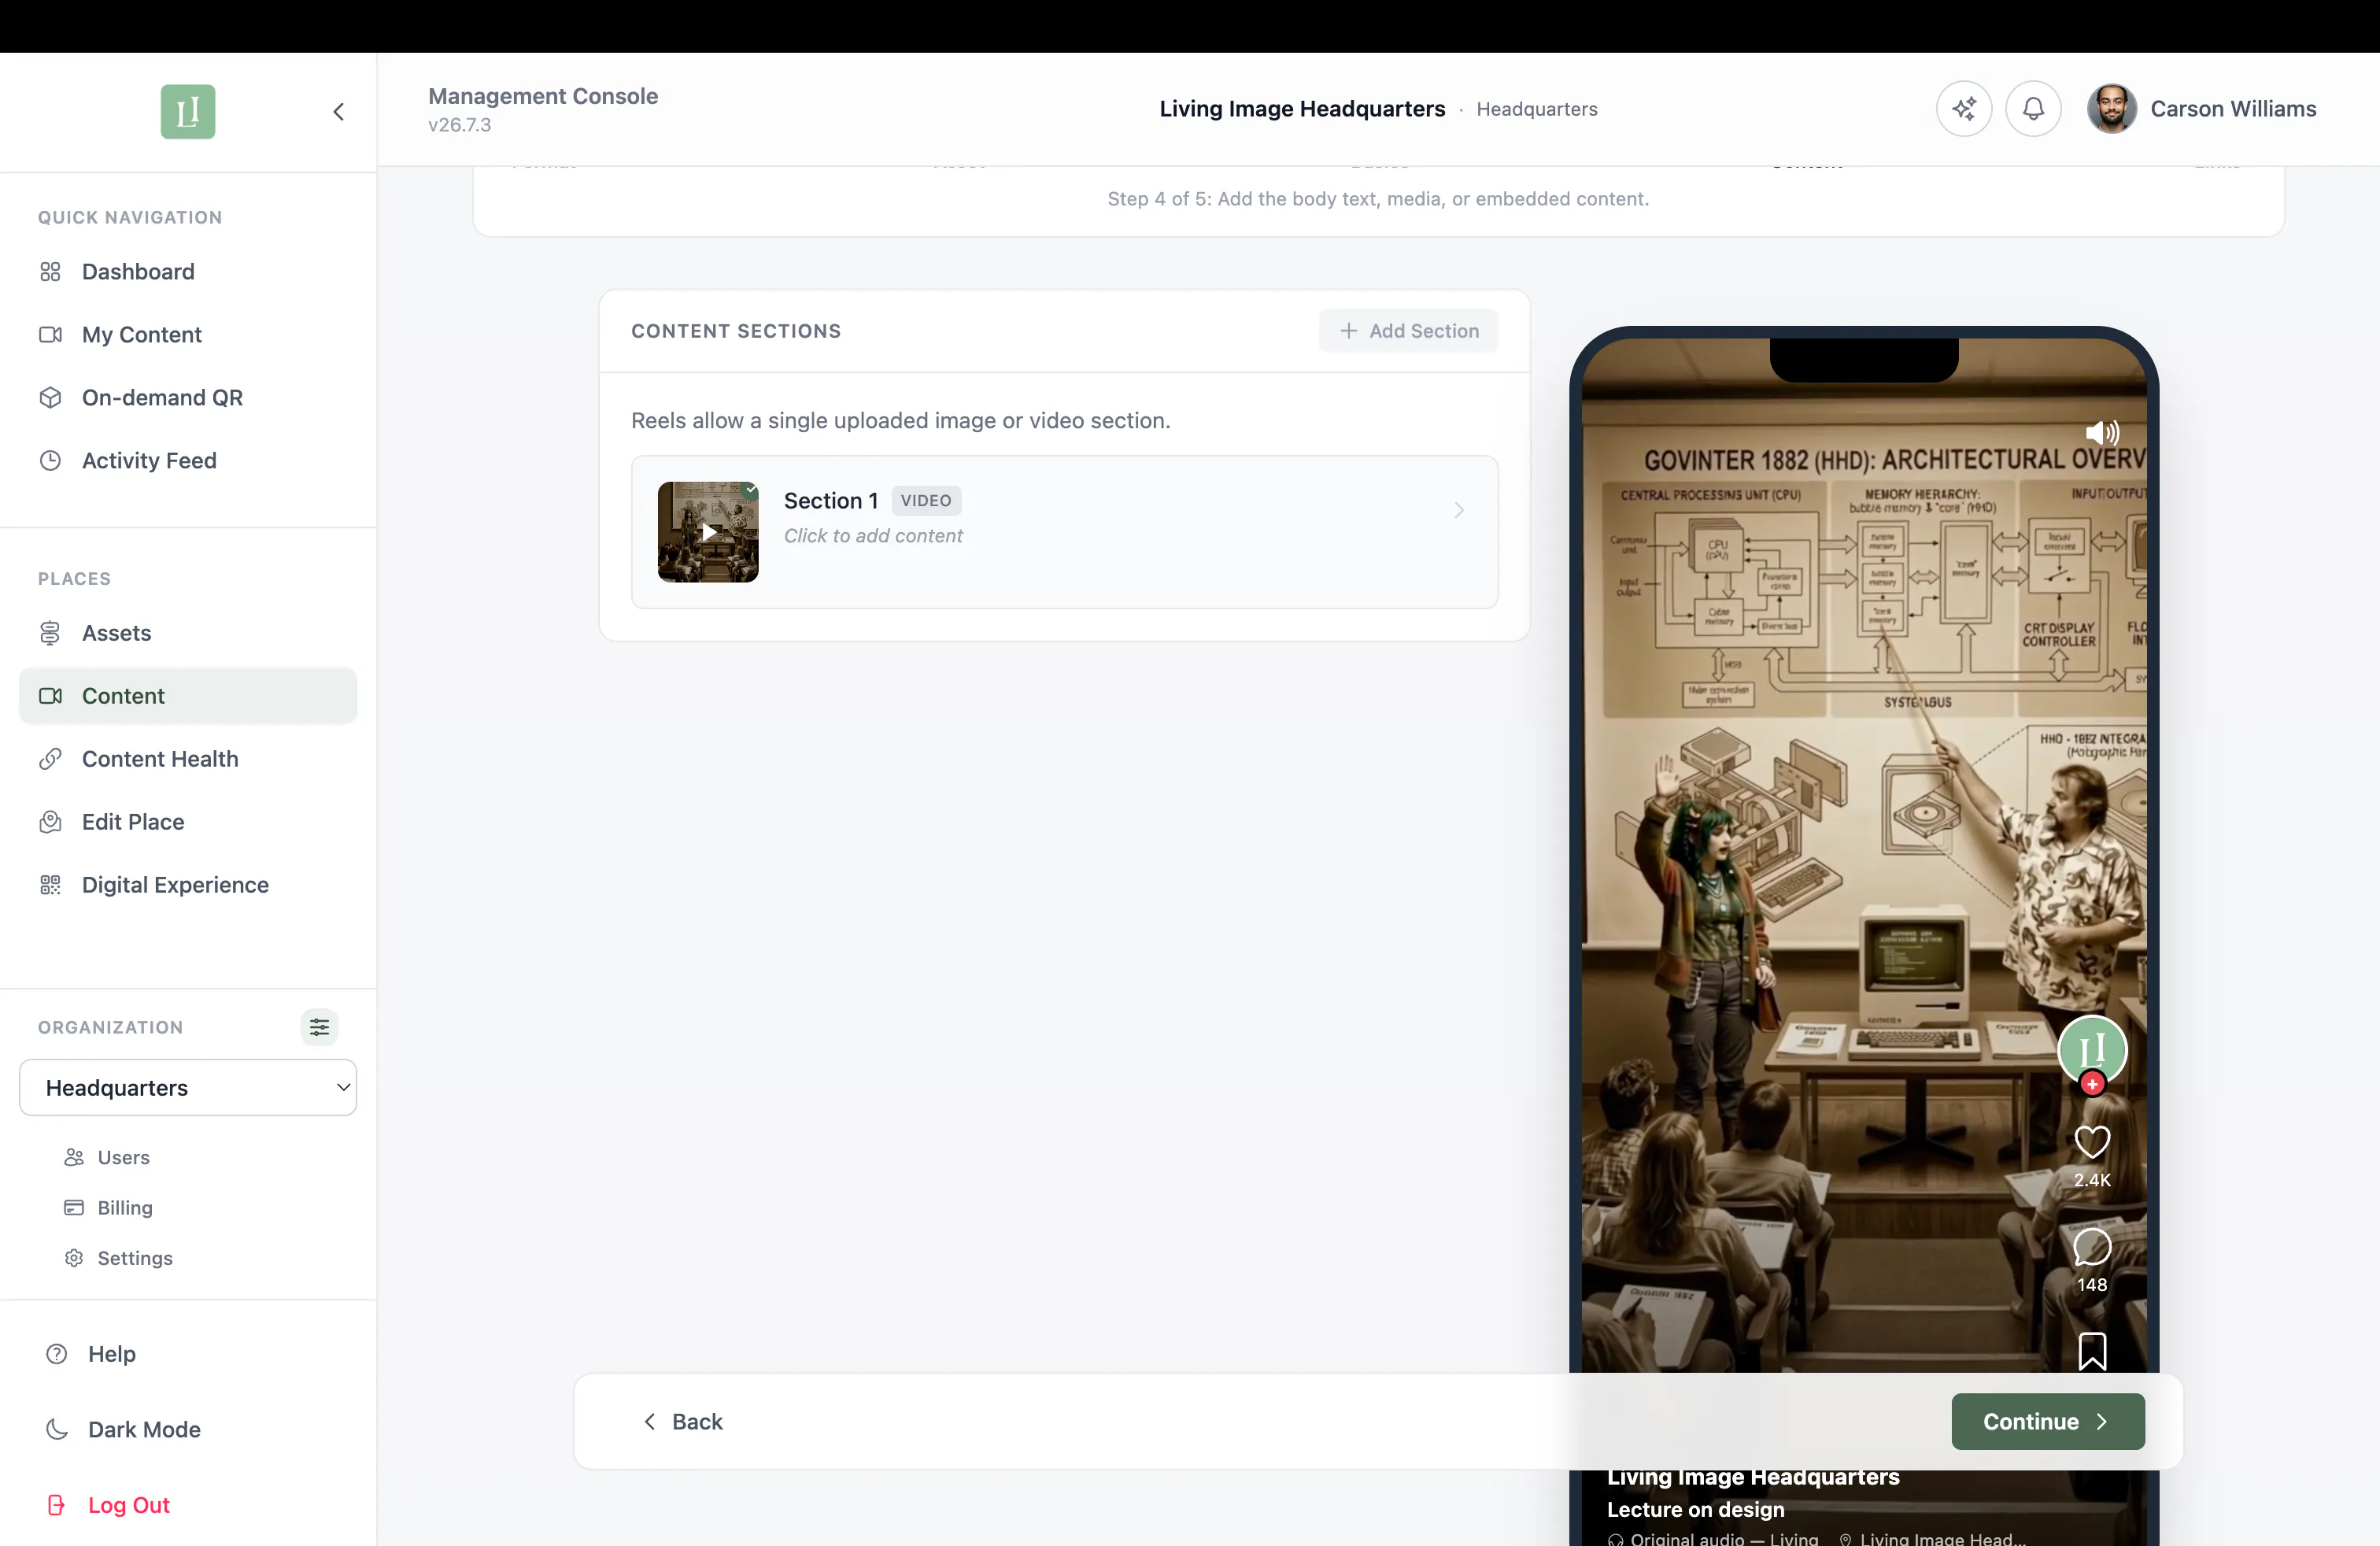Screen dimensions: 2380x1546
Task: Open On-demand QR page
Action: click(188, 398)
